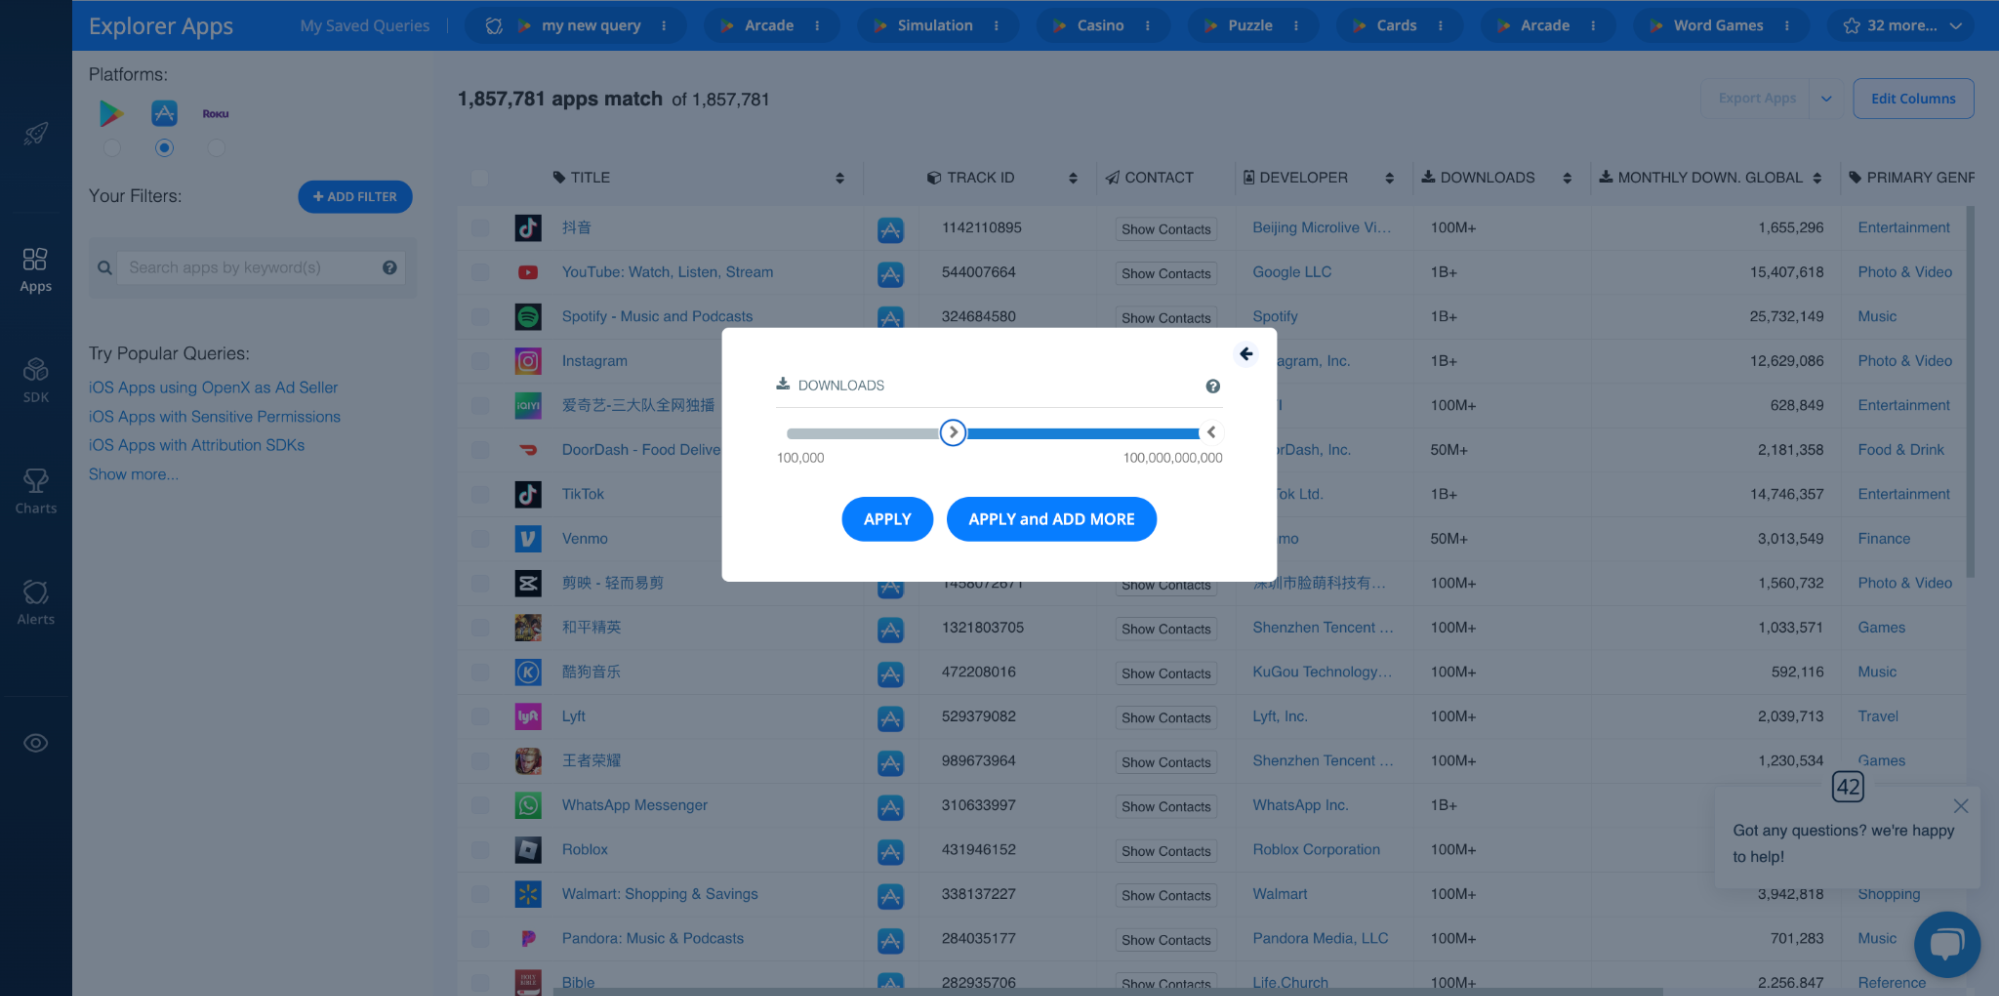Click the Roblox app icon
Screen dimensions: 1999x996
[x=528, y=850]
